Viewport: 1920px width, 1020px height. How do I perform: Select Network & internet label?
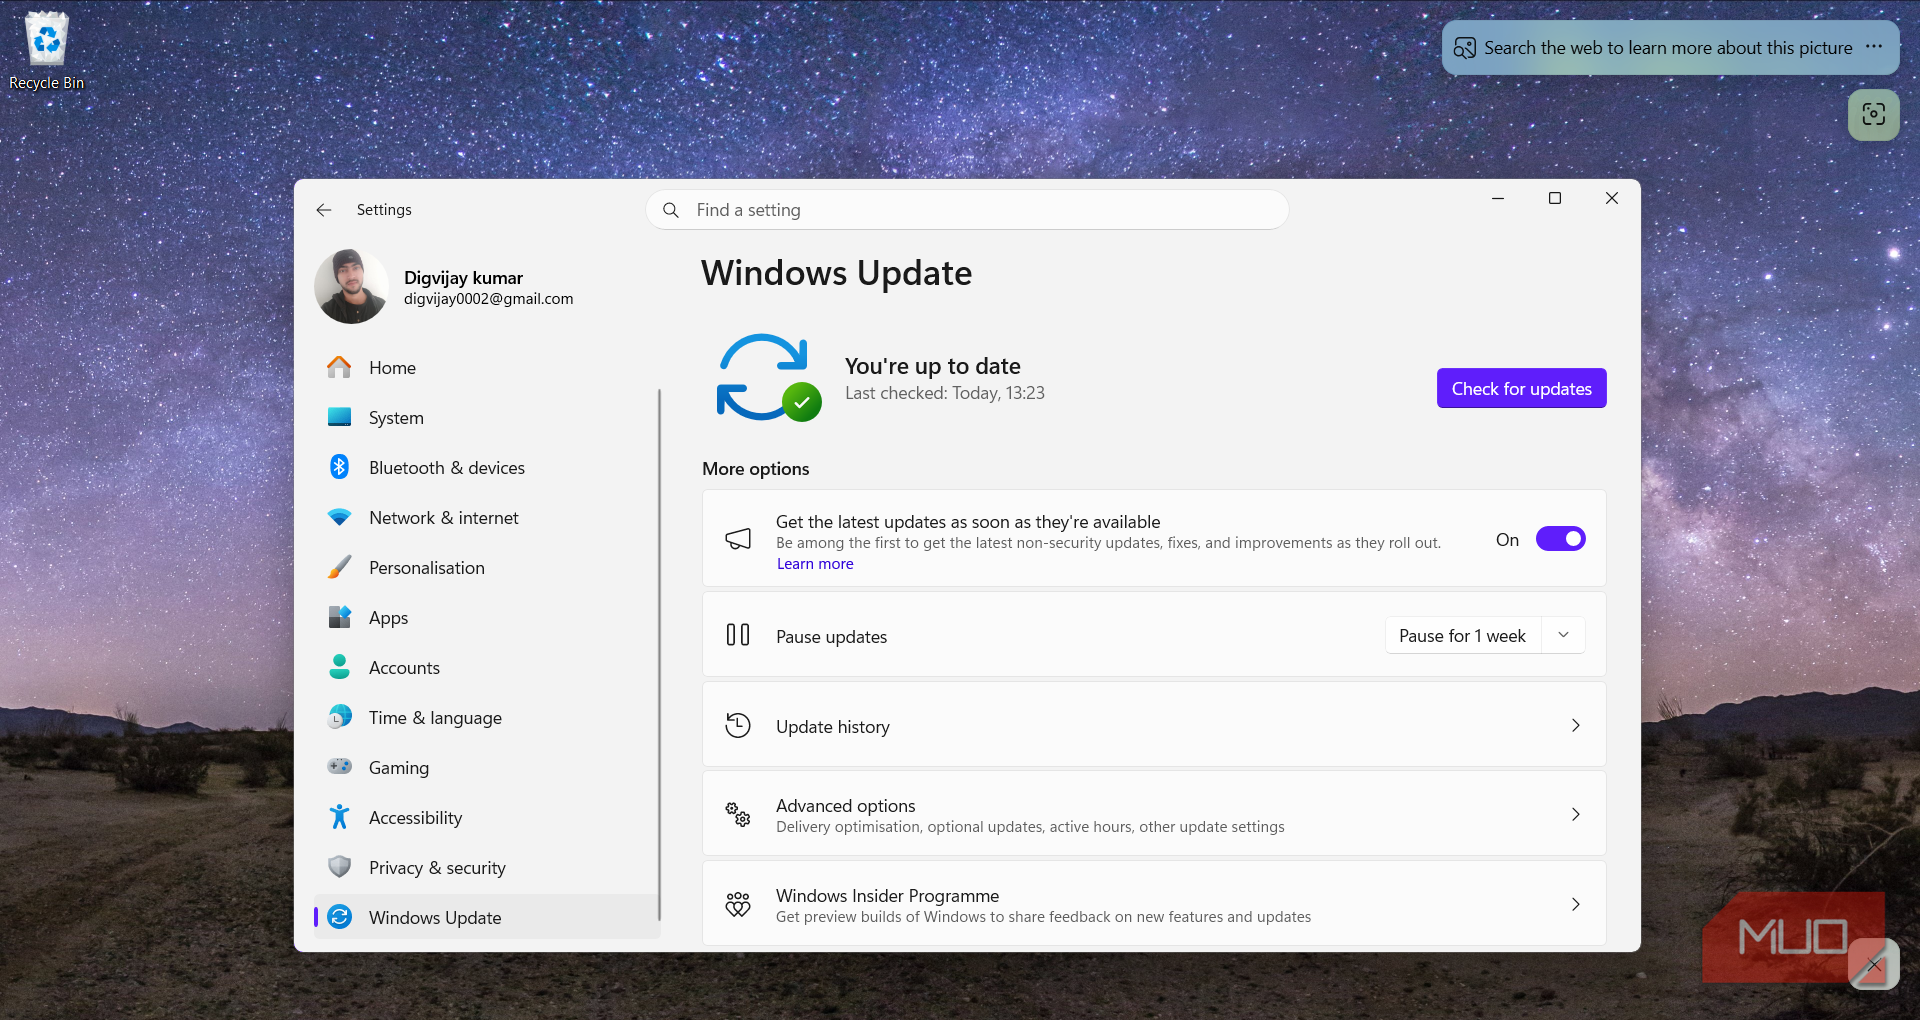[443, 517]
